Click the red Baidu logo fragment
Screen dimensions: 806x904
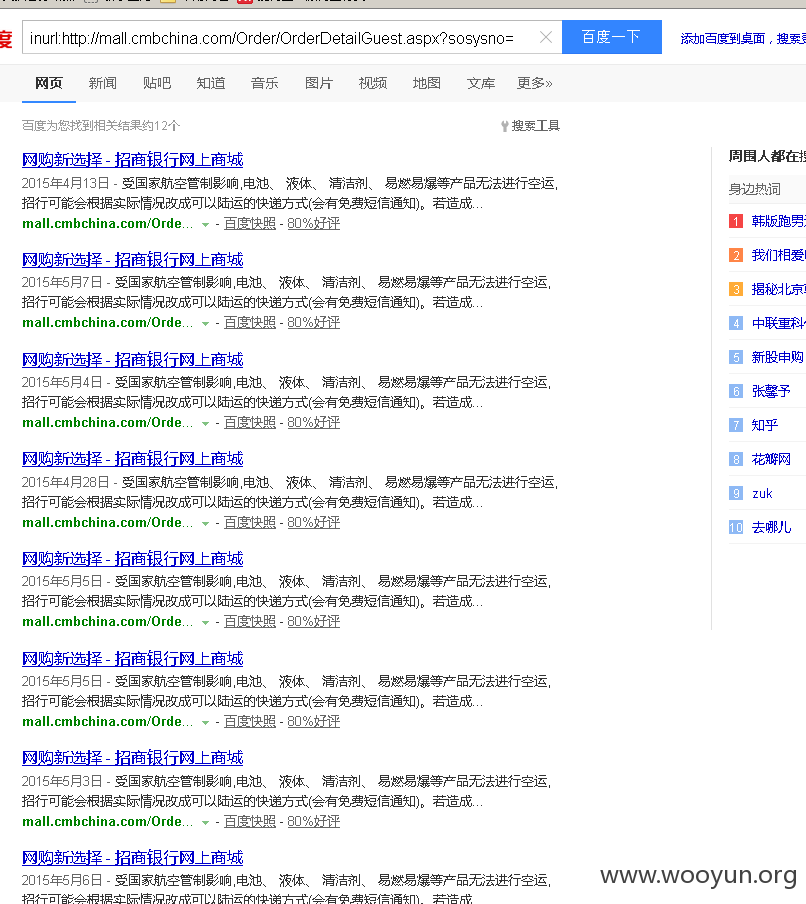coord(6,39)
